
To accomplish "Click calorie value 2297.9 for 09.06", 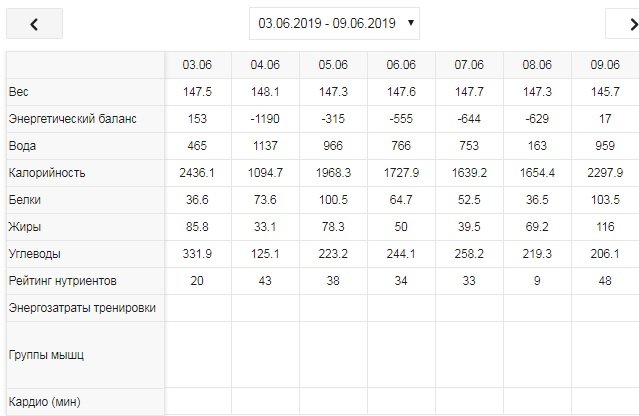I will (x=604, y=173).
